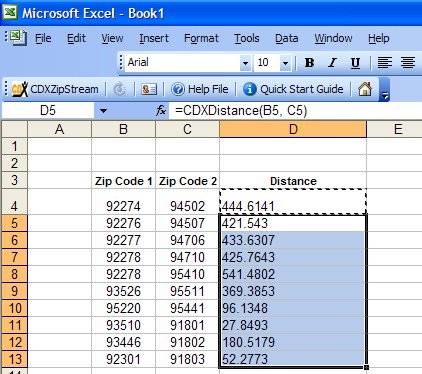
Task: Click the CDXZipStream toolbar button
Action: tap(55, 89)
